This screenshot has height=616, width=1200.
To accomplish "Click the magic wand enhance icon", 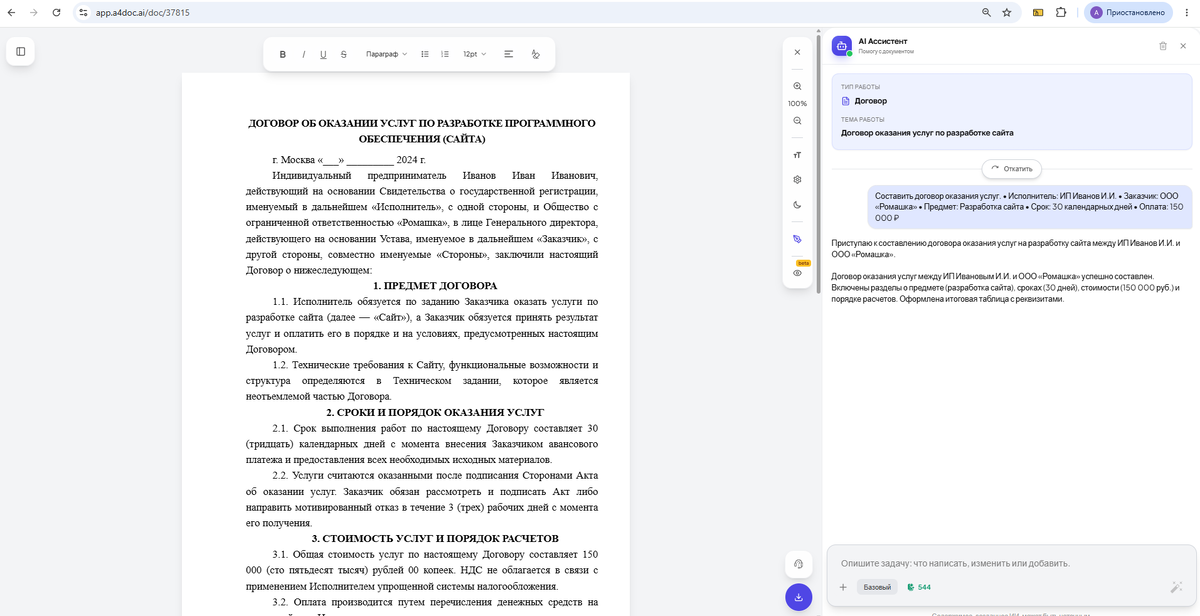I will click(x=1176, y=587).
